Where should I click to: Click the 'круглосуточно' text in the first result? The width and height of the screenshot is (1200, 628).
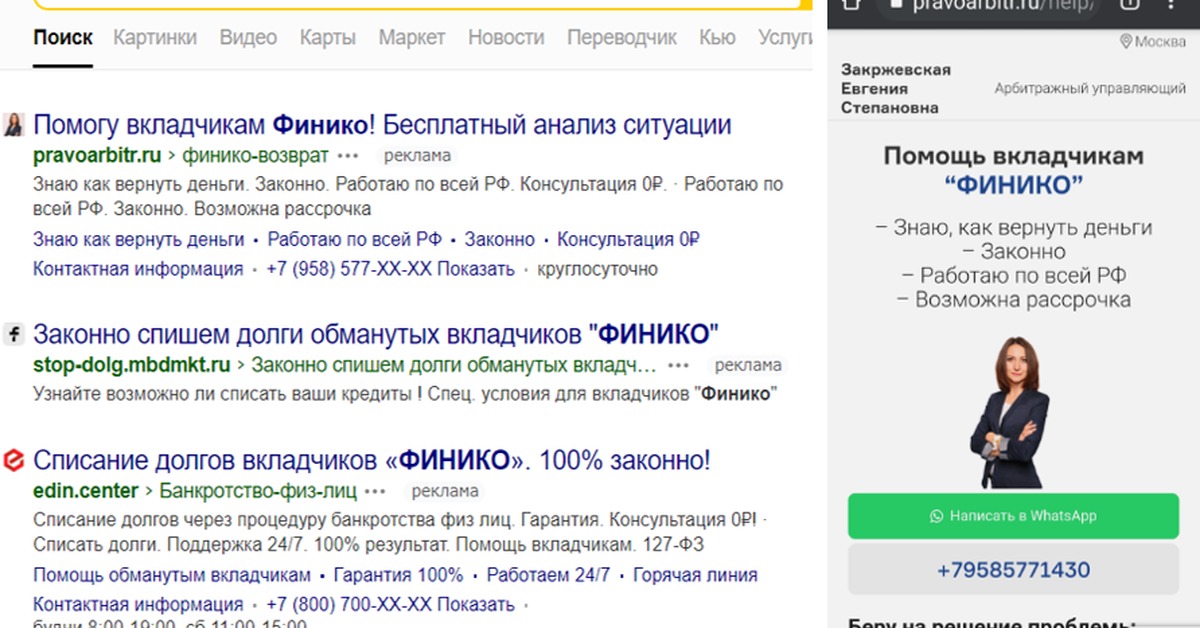point(598,269)
